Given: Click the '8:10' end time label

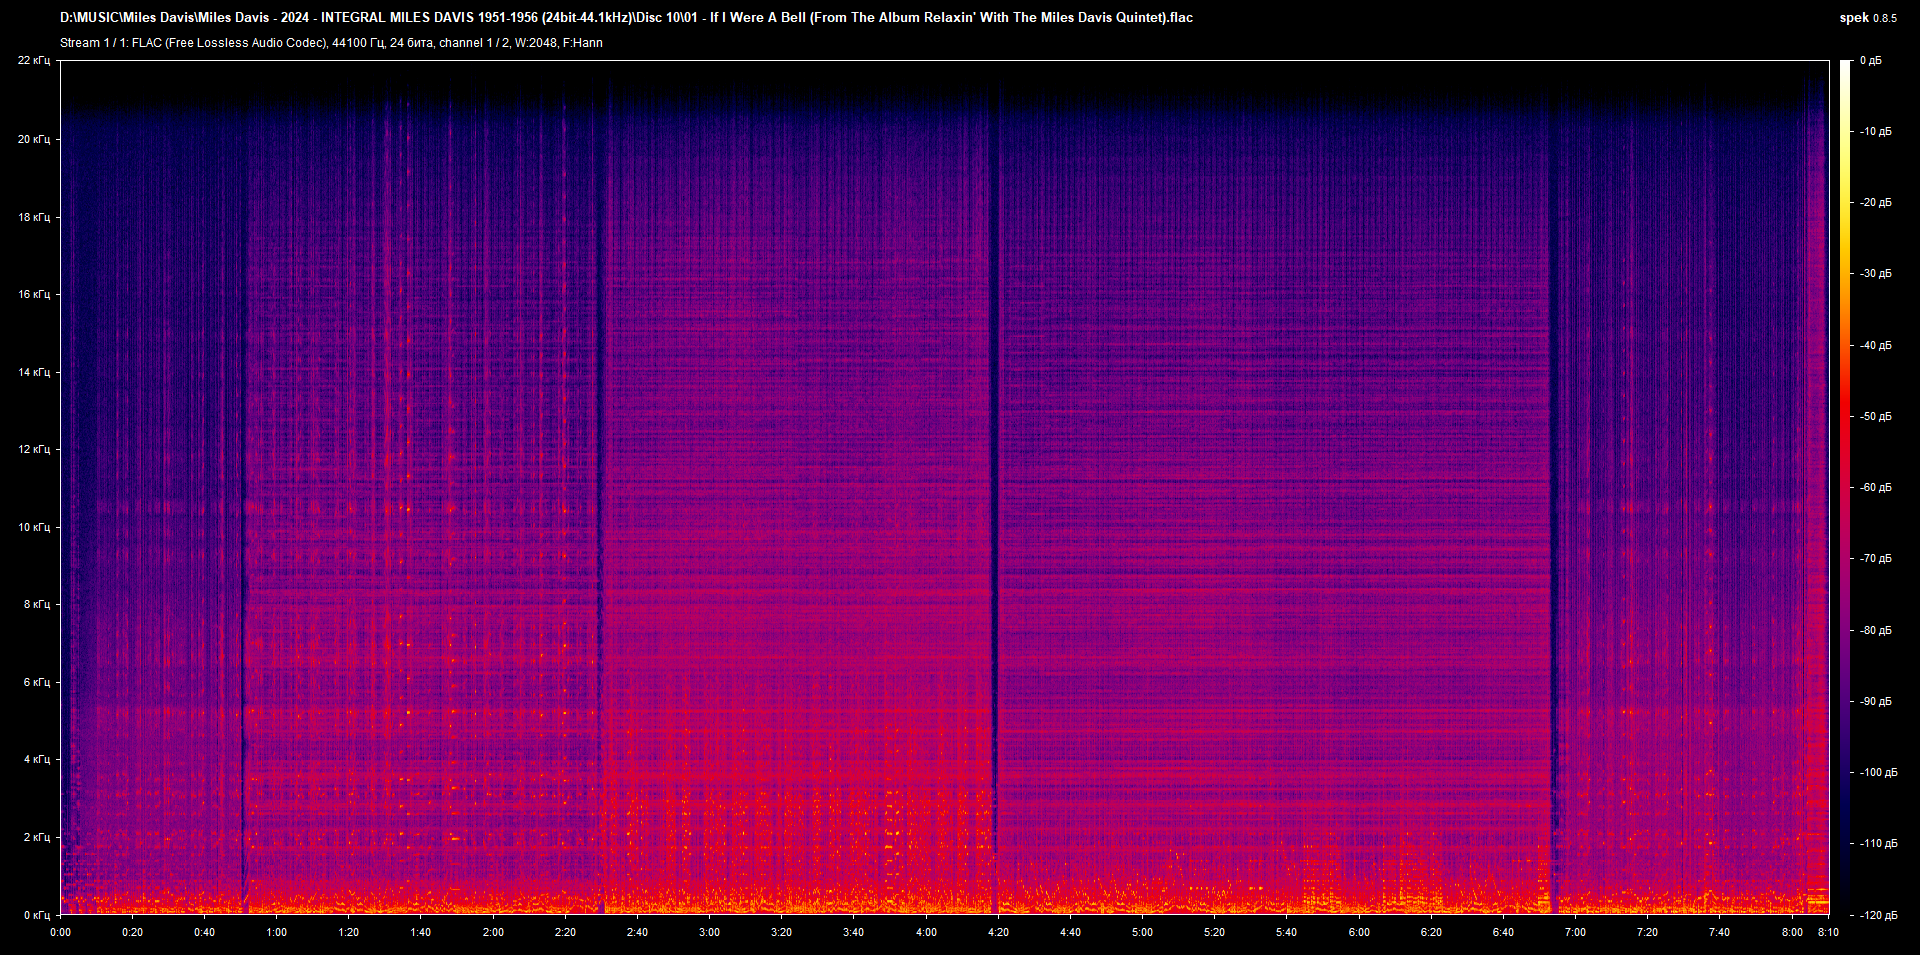Looking at the screenshot, I should click(1828, 932).
